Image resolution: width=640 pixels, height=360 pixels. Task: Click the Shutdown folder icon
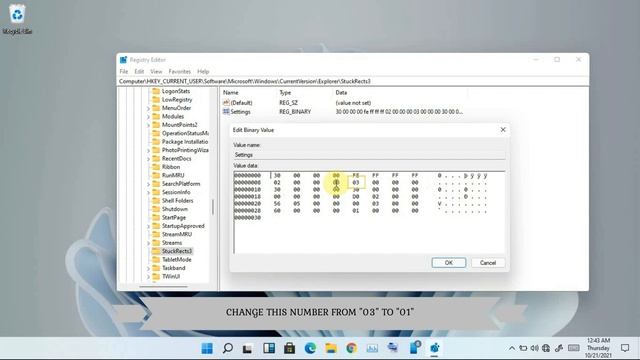tap(156, 209)
